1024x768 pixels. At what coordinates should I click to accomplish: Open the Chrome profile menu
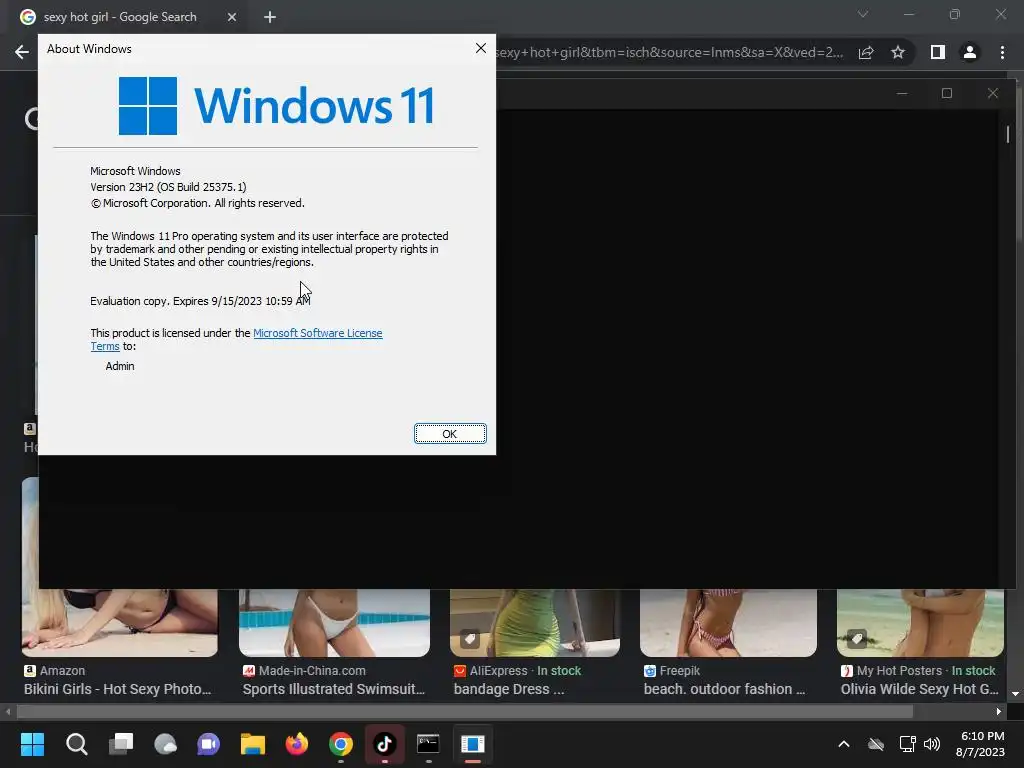point(970,52)
